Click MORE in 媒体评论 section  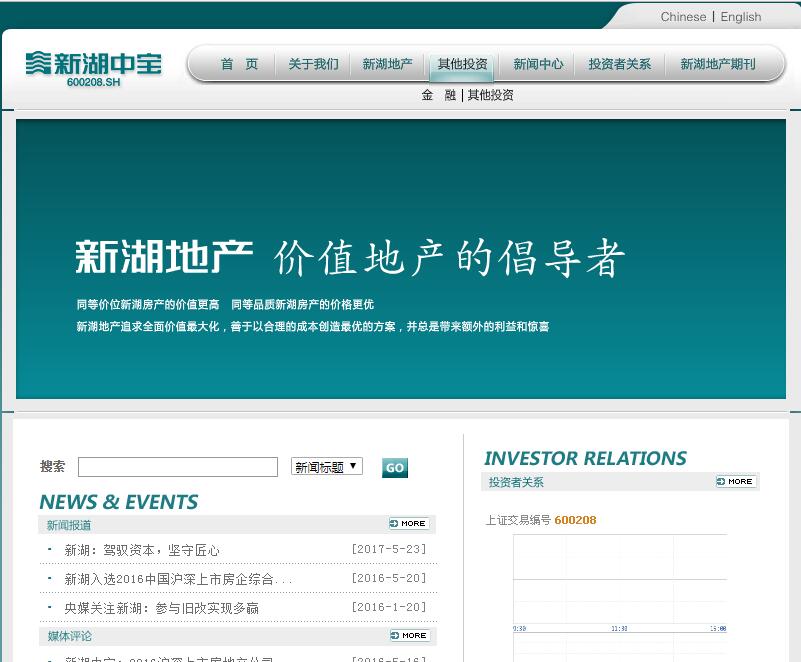(410, 635)
